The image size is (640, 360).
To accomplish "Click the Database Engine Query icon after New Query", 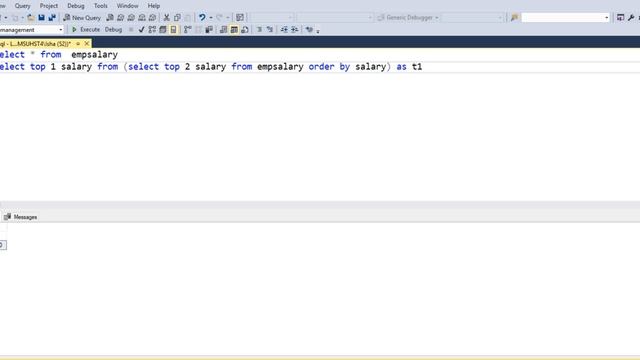I will (110, 18).
